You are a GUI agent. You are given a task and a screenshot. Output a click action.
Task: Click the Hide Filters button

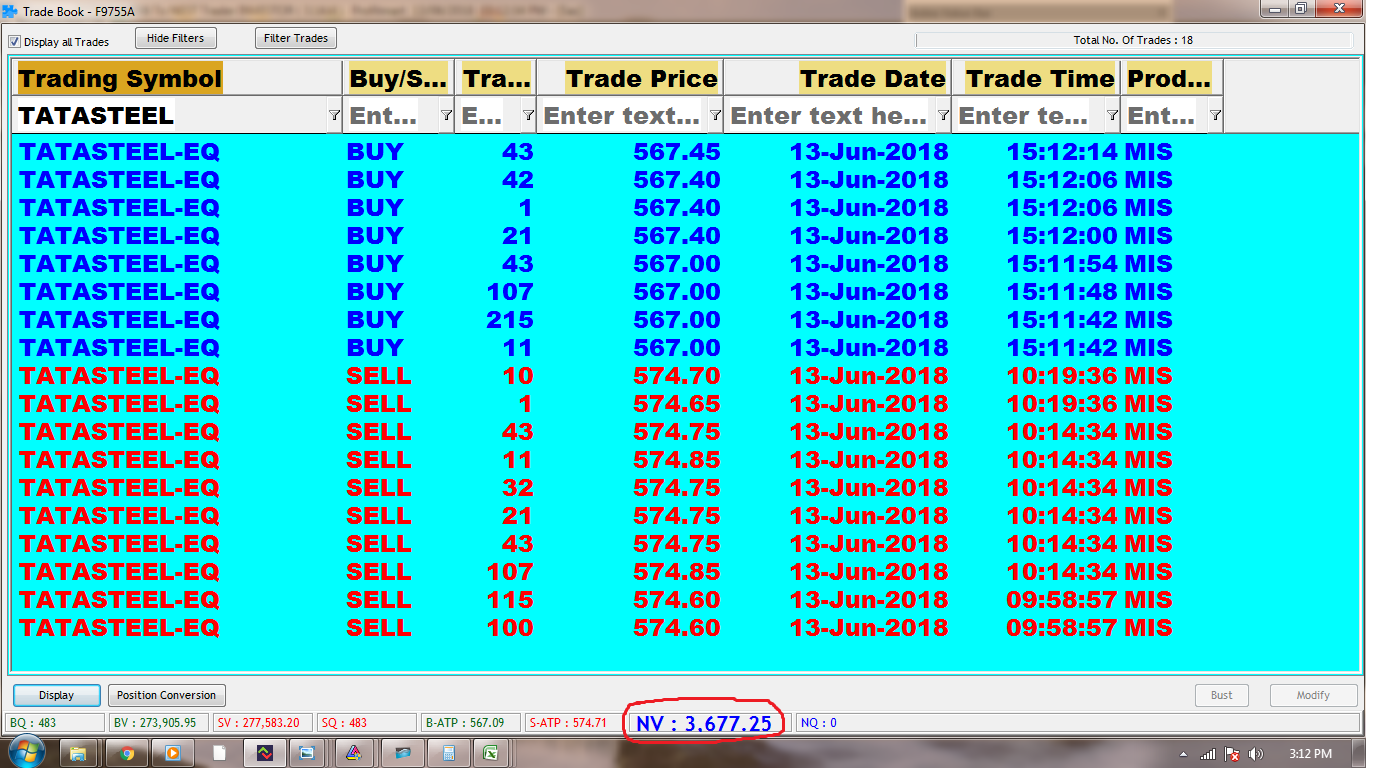(x=175, y=38)
